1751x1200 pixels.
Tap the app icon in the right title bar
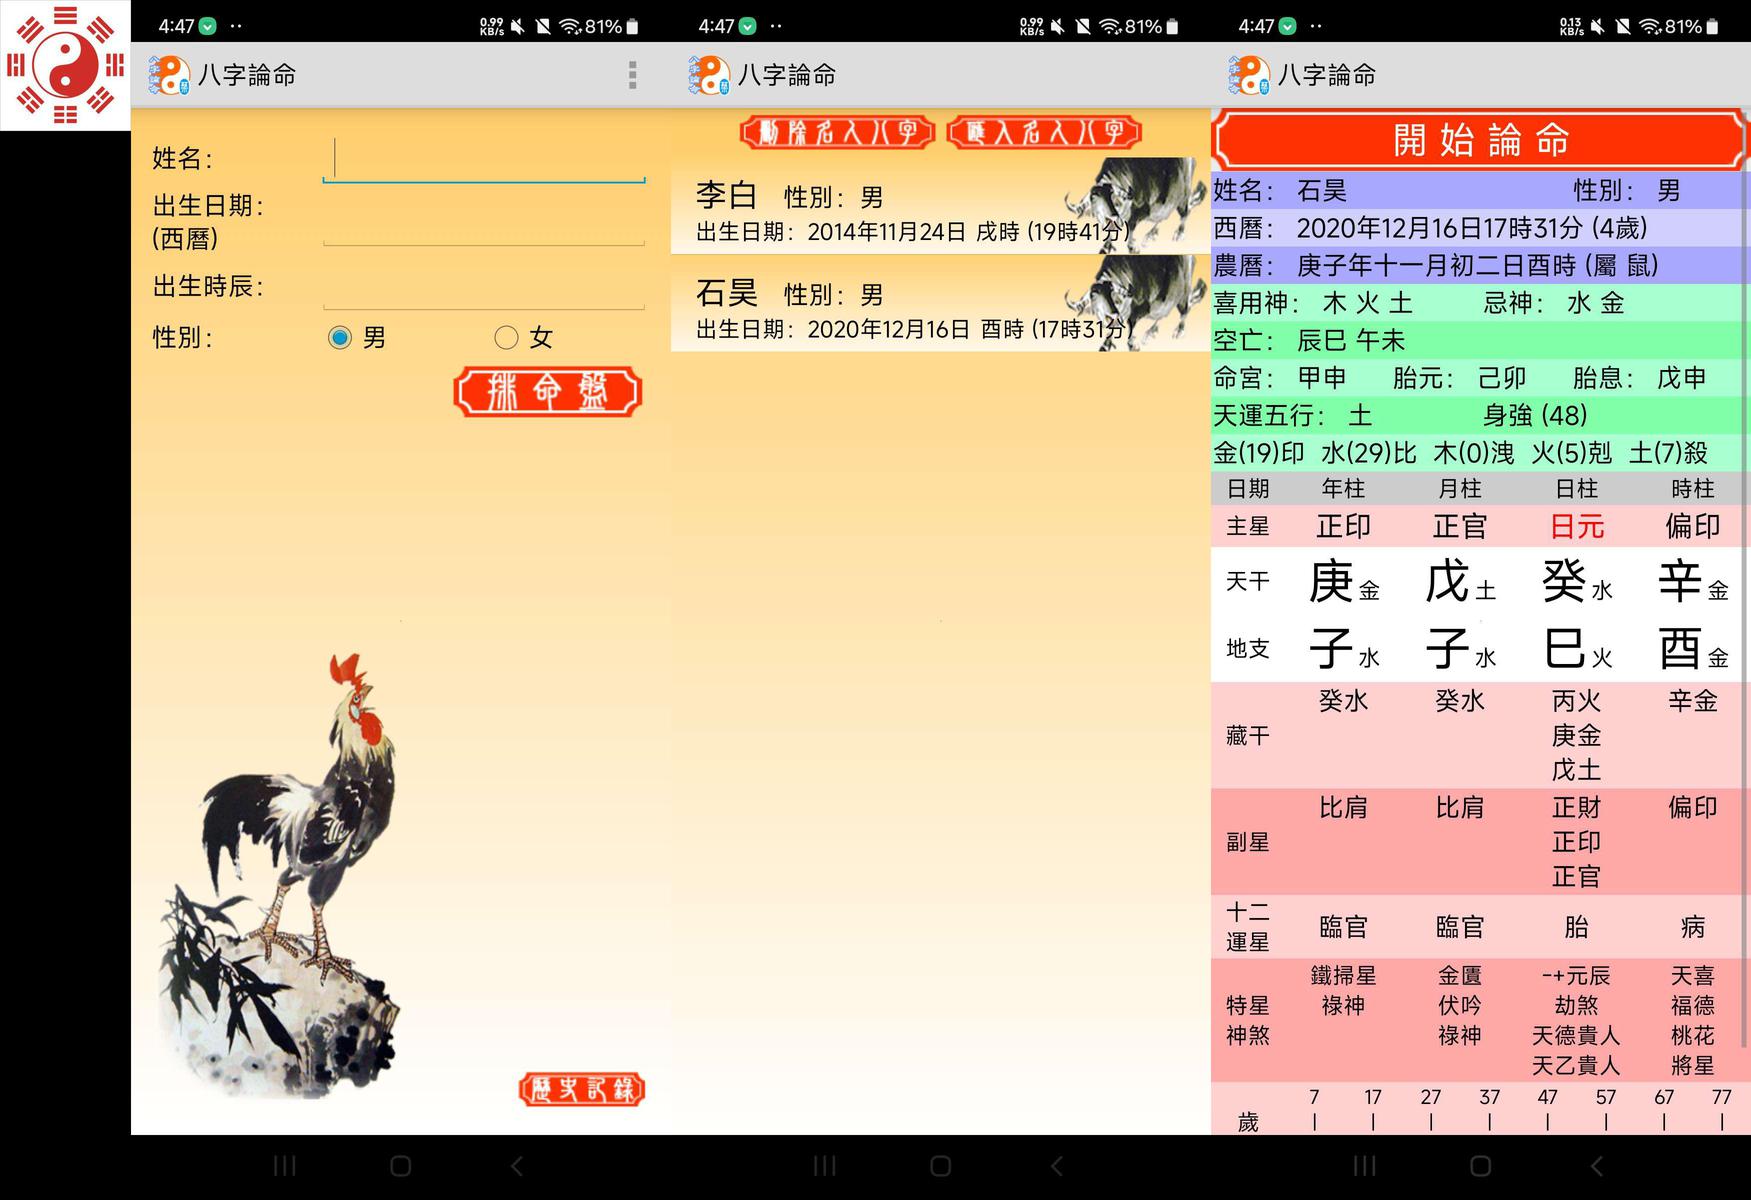point(1249,75)
